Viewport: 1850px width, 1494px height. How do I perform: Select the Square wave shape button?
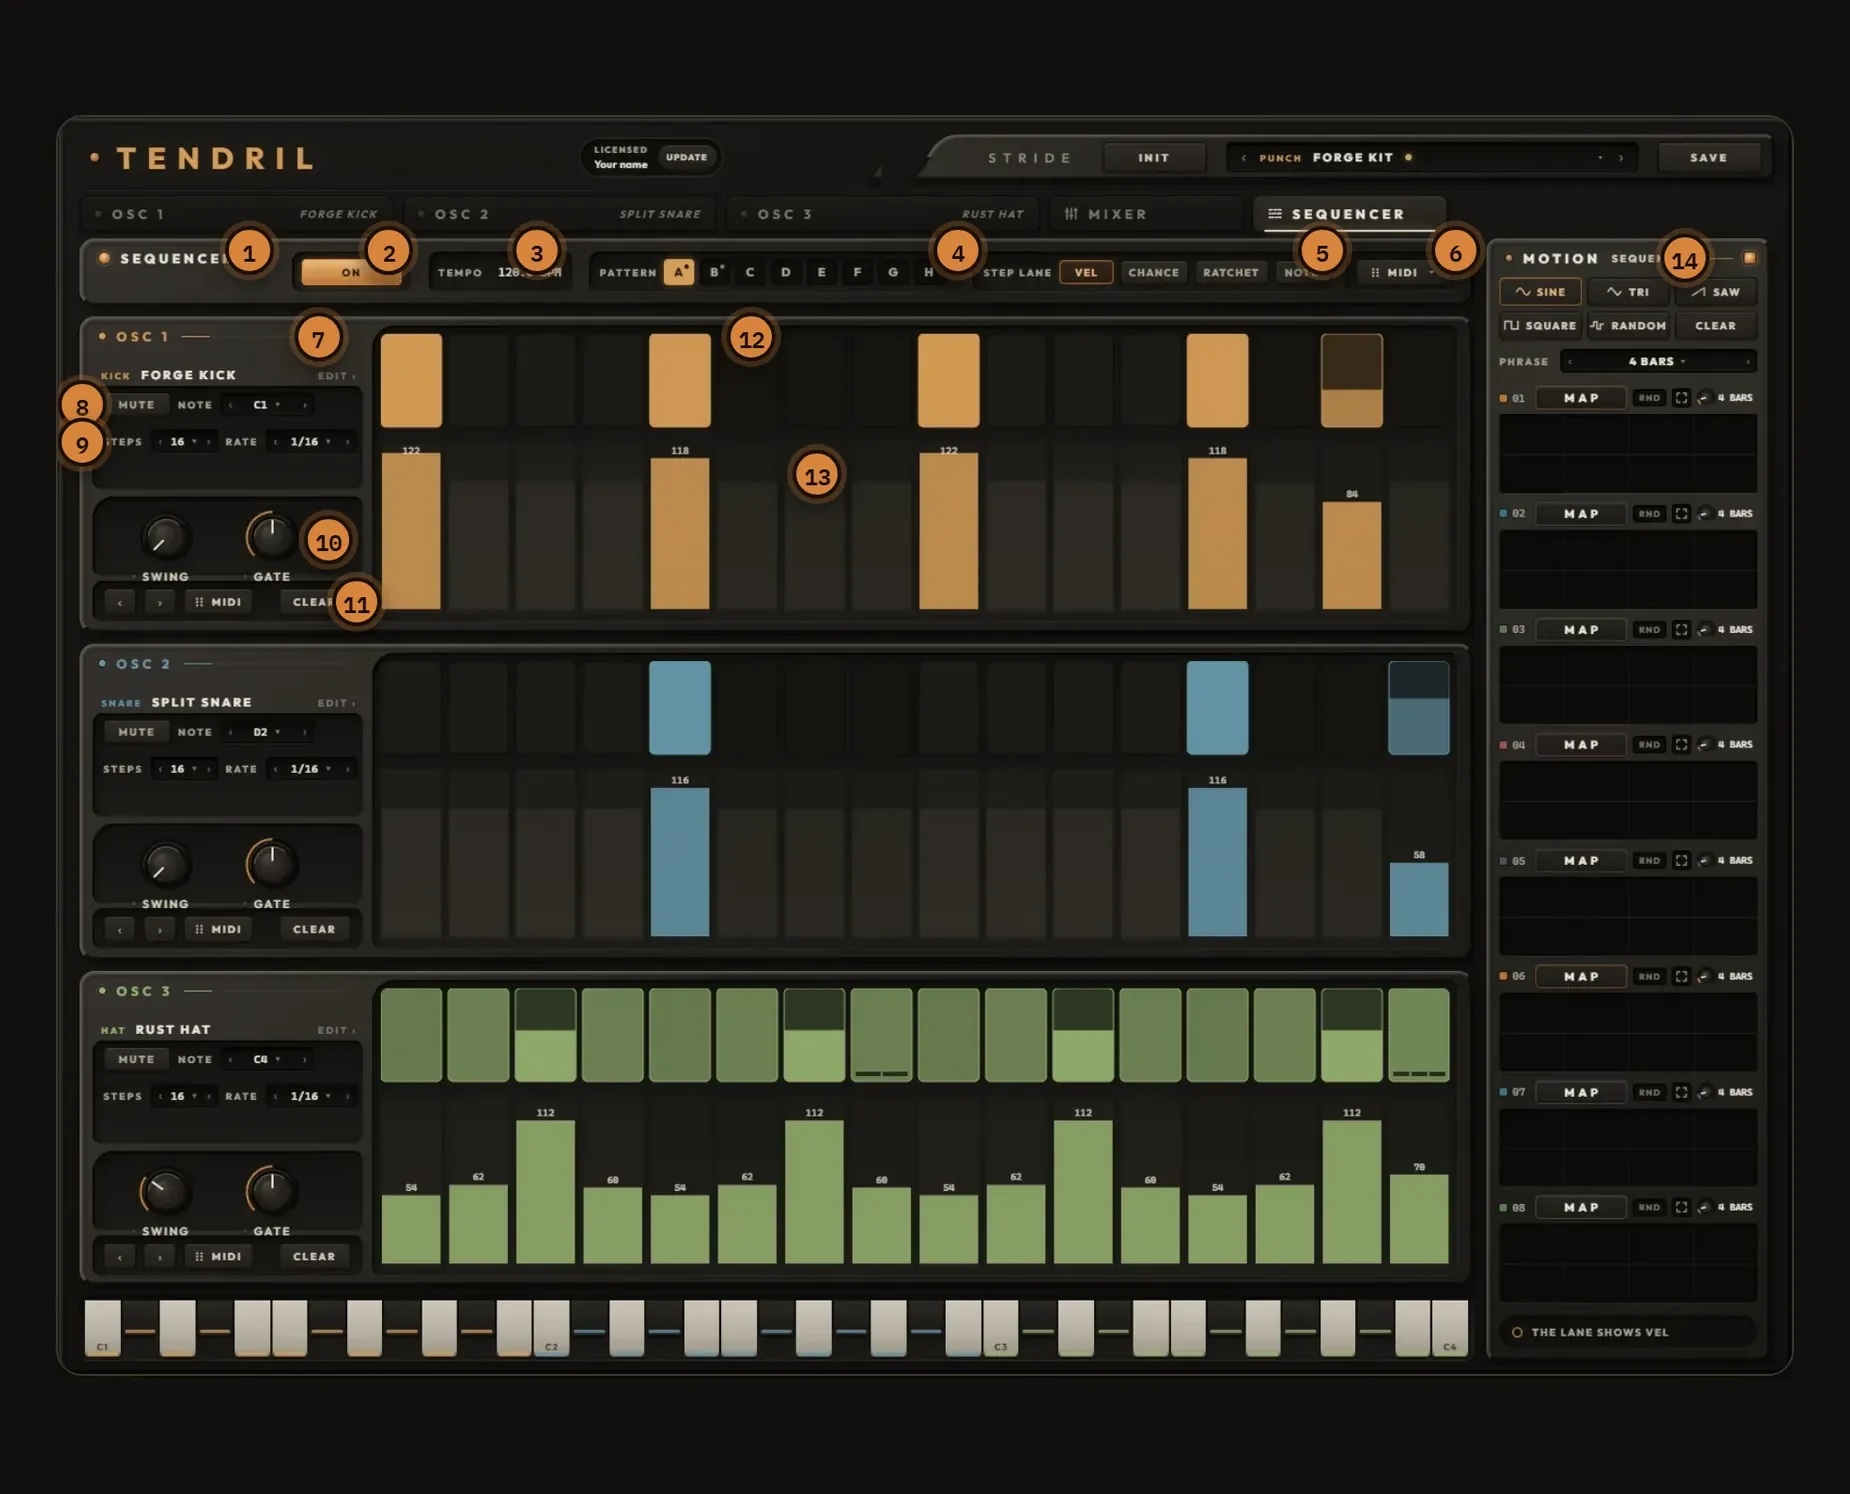click(x=1540, y=326)
